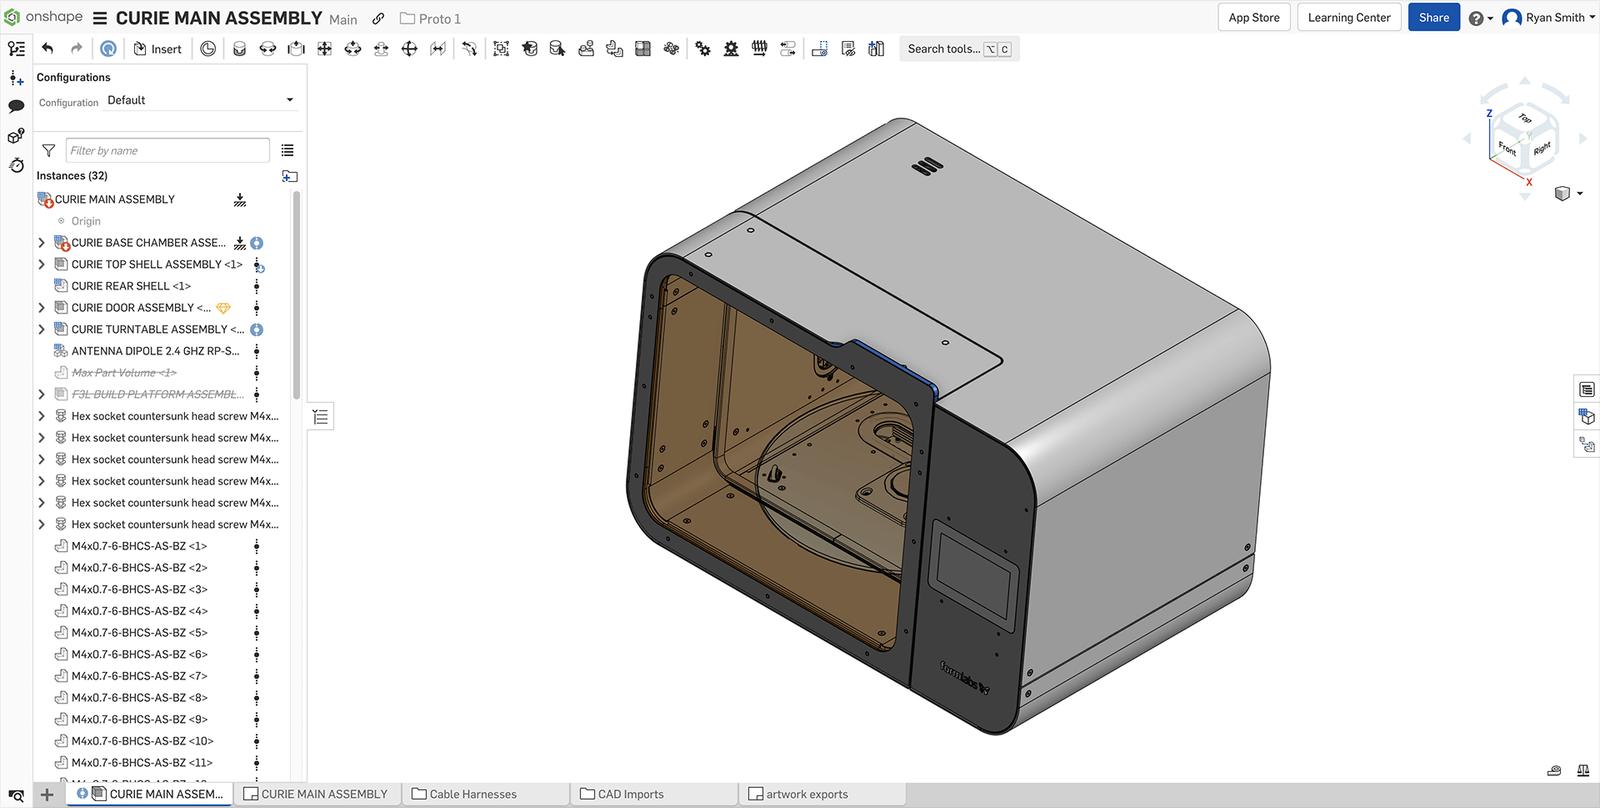The height and width of the screenshot is (808, 1600).
Task: Click the Insert button in the toolbar
Action: (158, 48)
